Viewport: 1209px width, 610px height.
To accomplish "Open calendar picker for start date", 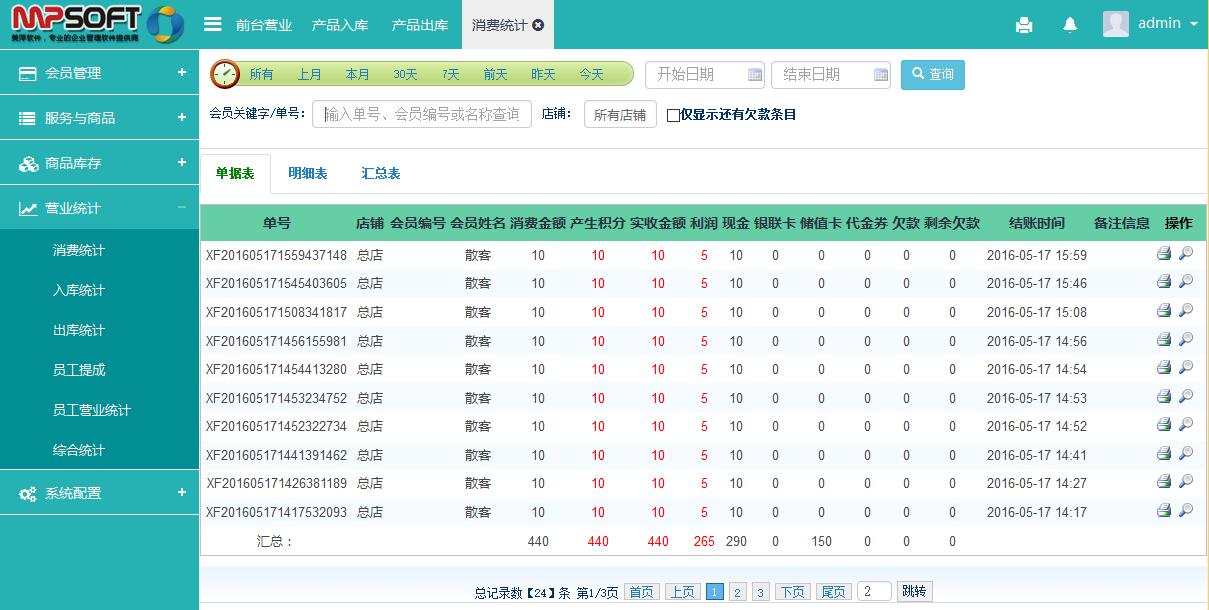I will click(x=755, y=75).
